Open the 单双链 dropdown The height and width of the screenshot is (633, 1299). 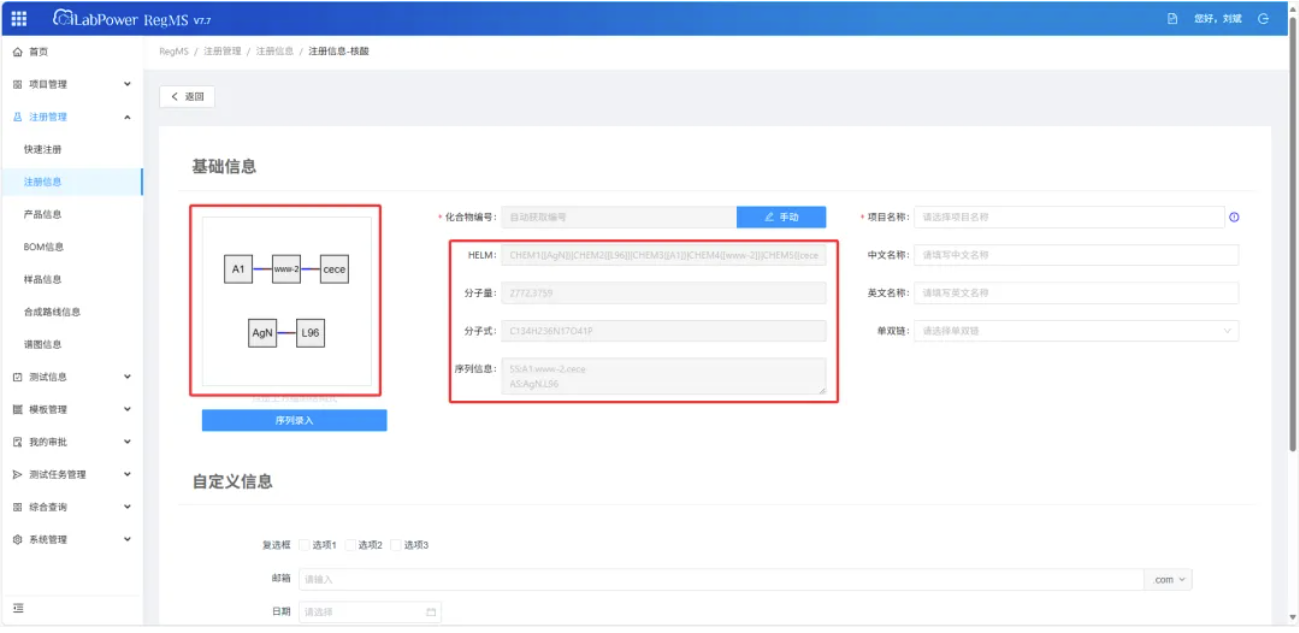pyautogui.click(x=1076, y=331)
